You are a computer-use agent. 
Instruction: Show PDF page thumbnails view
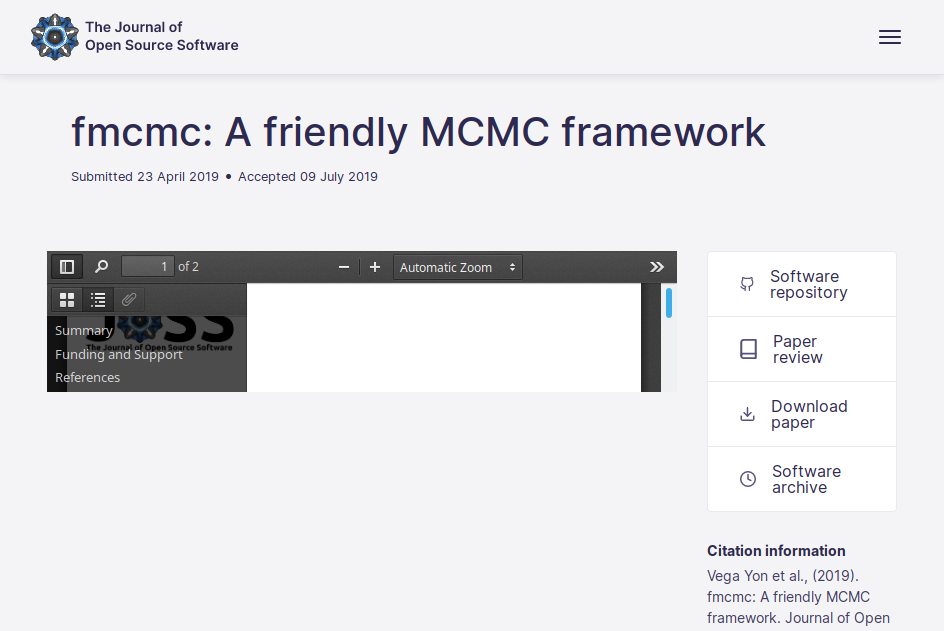(67, 299)
